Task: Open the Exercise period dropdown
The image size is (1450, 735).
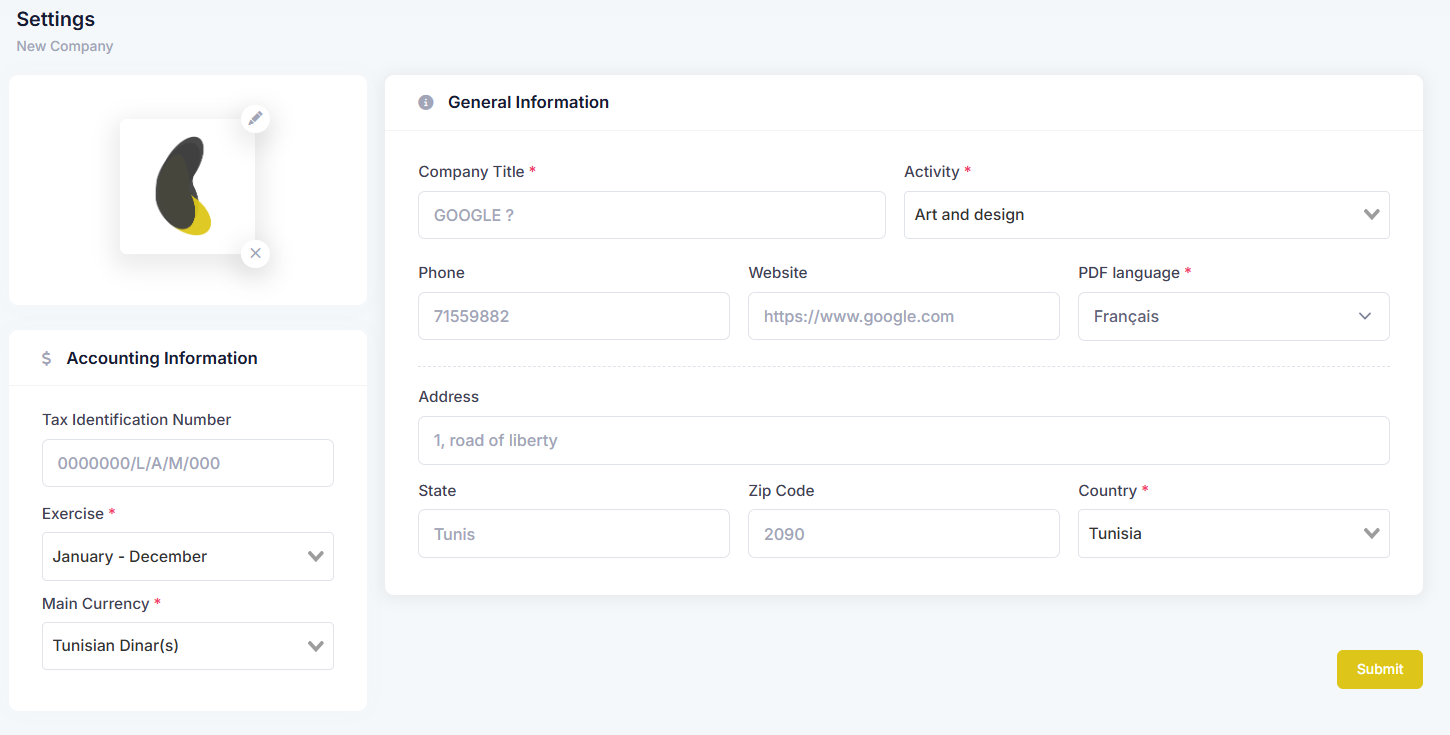Action: (188, 556)
